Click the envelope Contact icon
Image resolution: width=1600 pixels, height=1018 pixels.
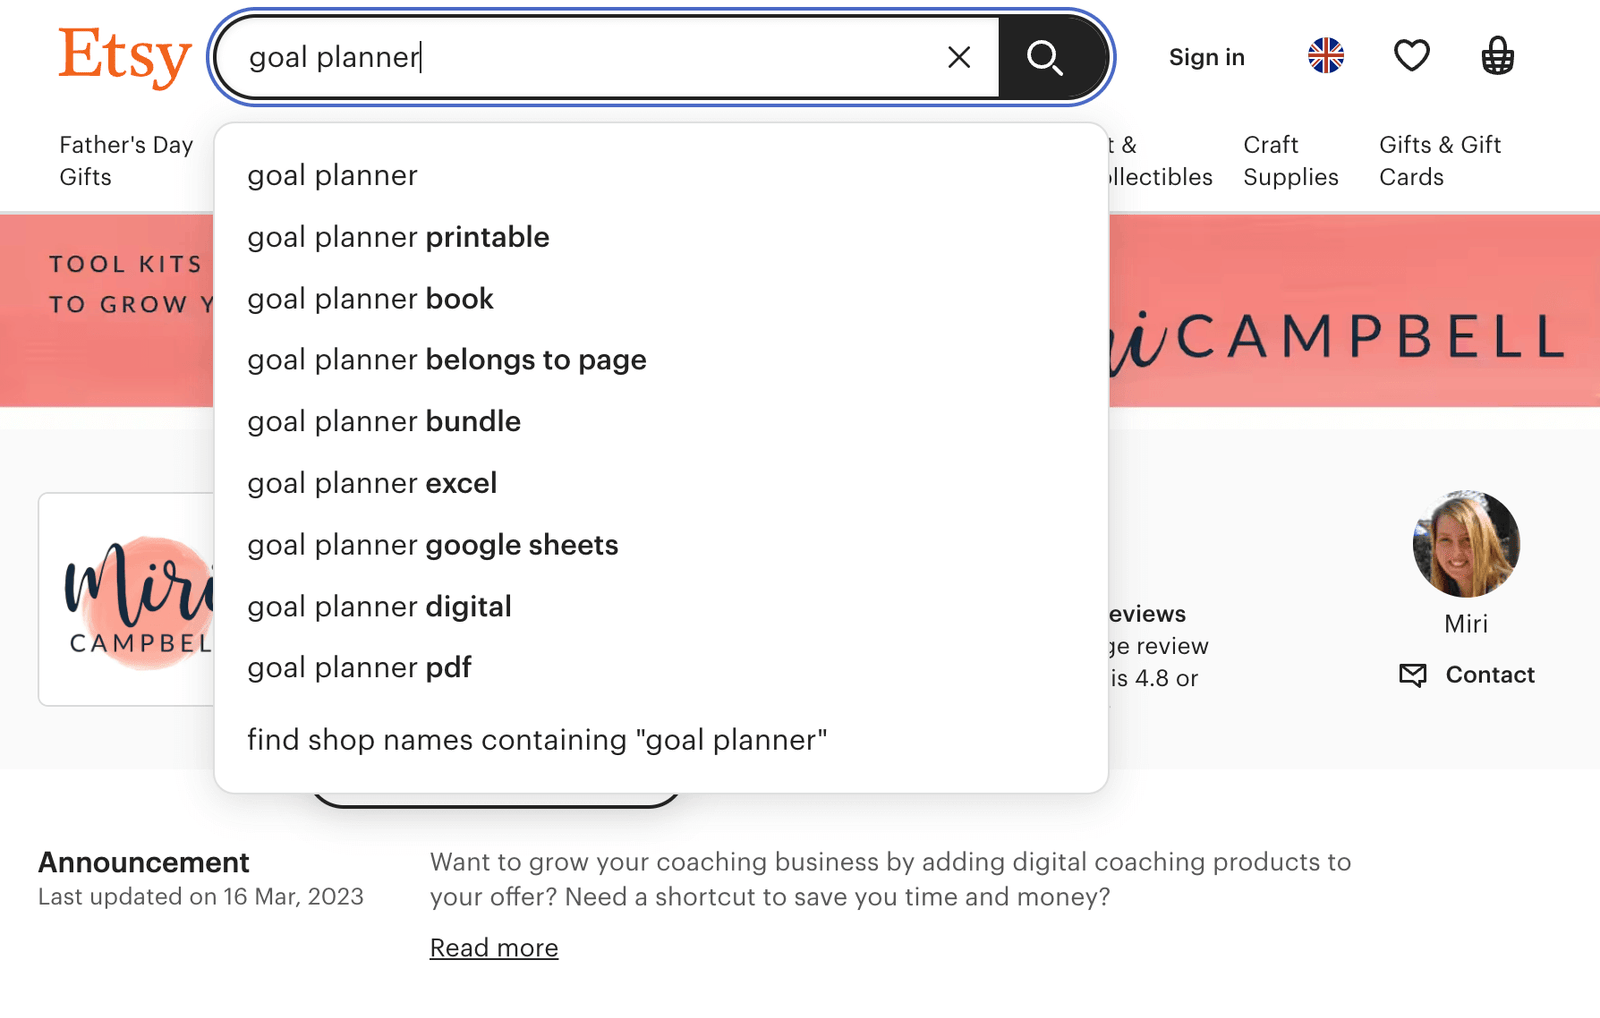pos(1413,675)
